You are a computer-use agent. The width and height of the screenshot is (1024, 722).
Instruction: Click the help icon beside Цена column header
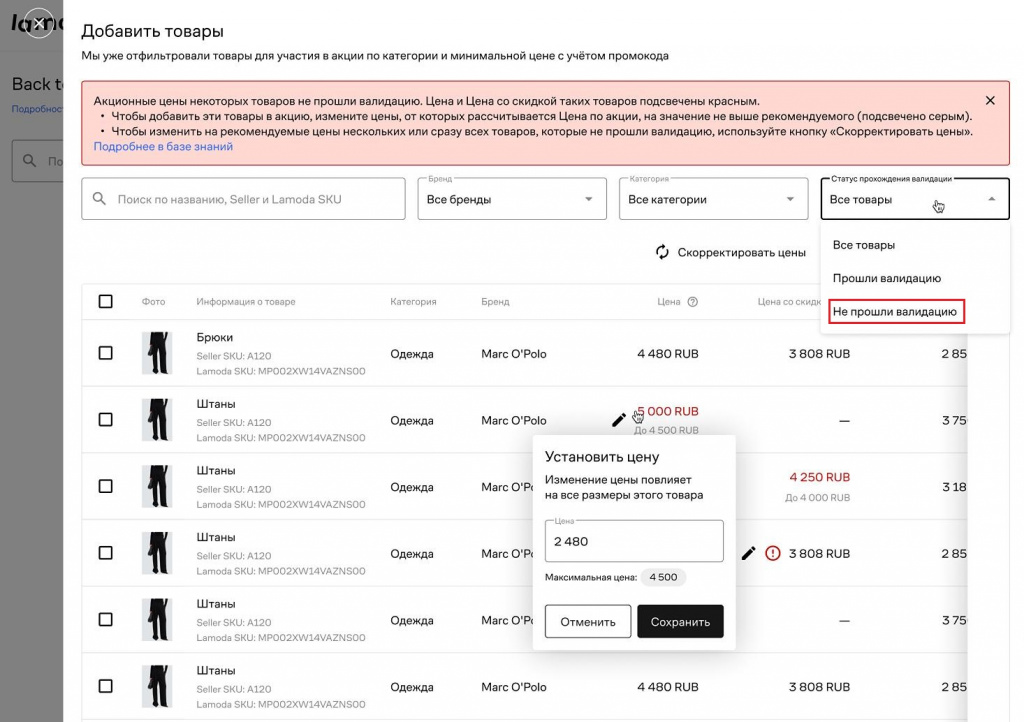(x=693, y=302)
